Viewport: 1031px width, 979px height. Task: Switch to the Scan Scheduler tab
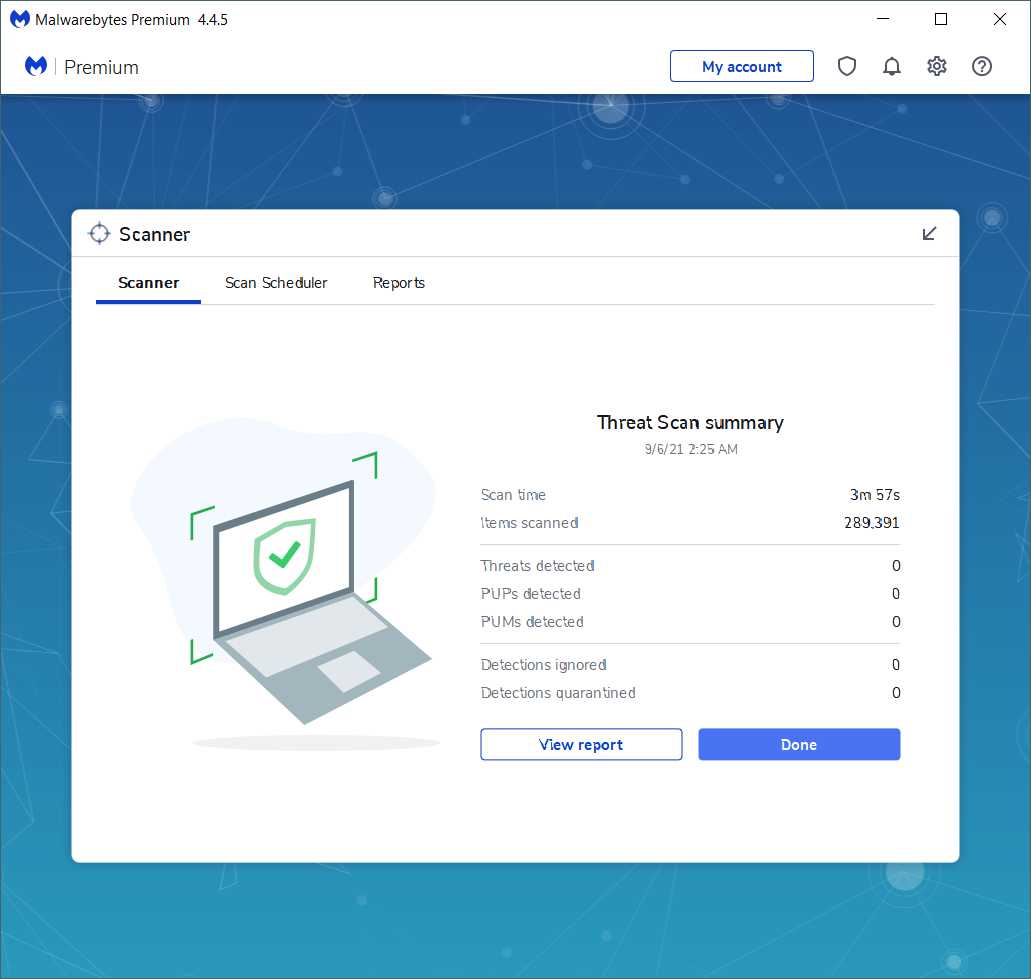coord(276,283)
